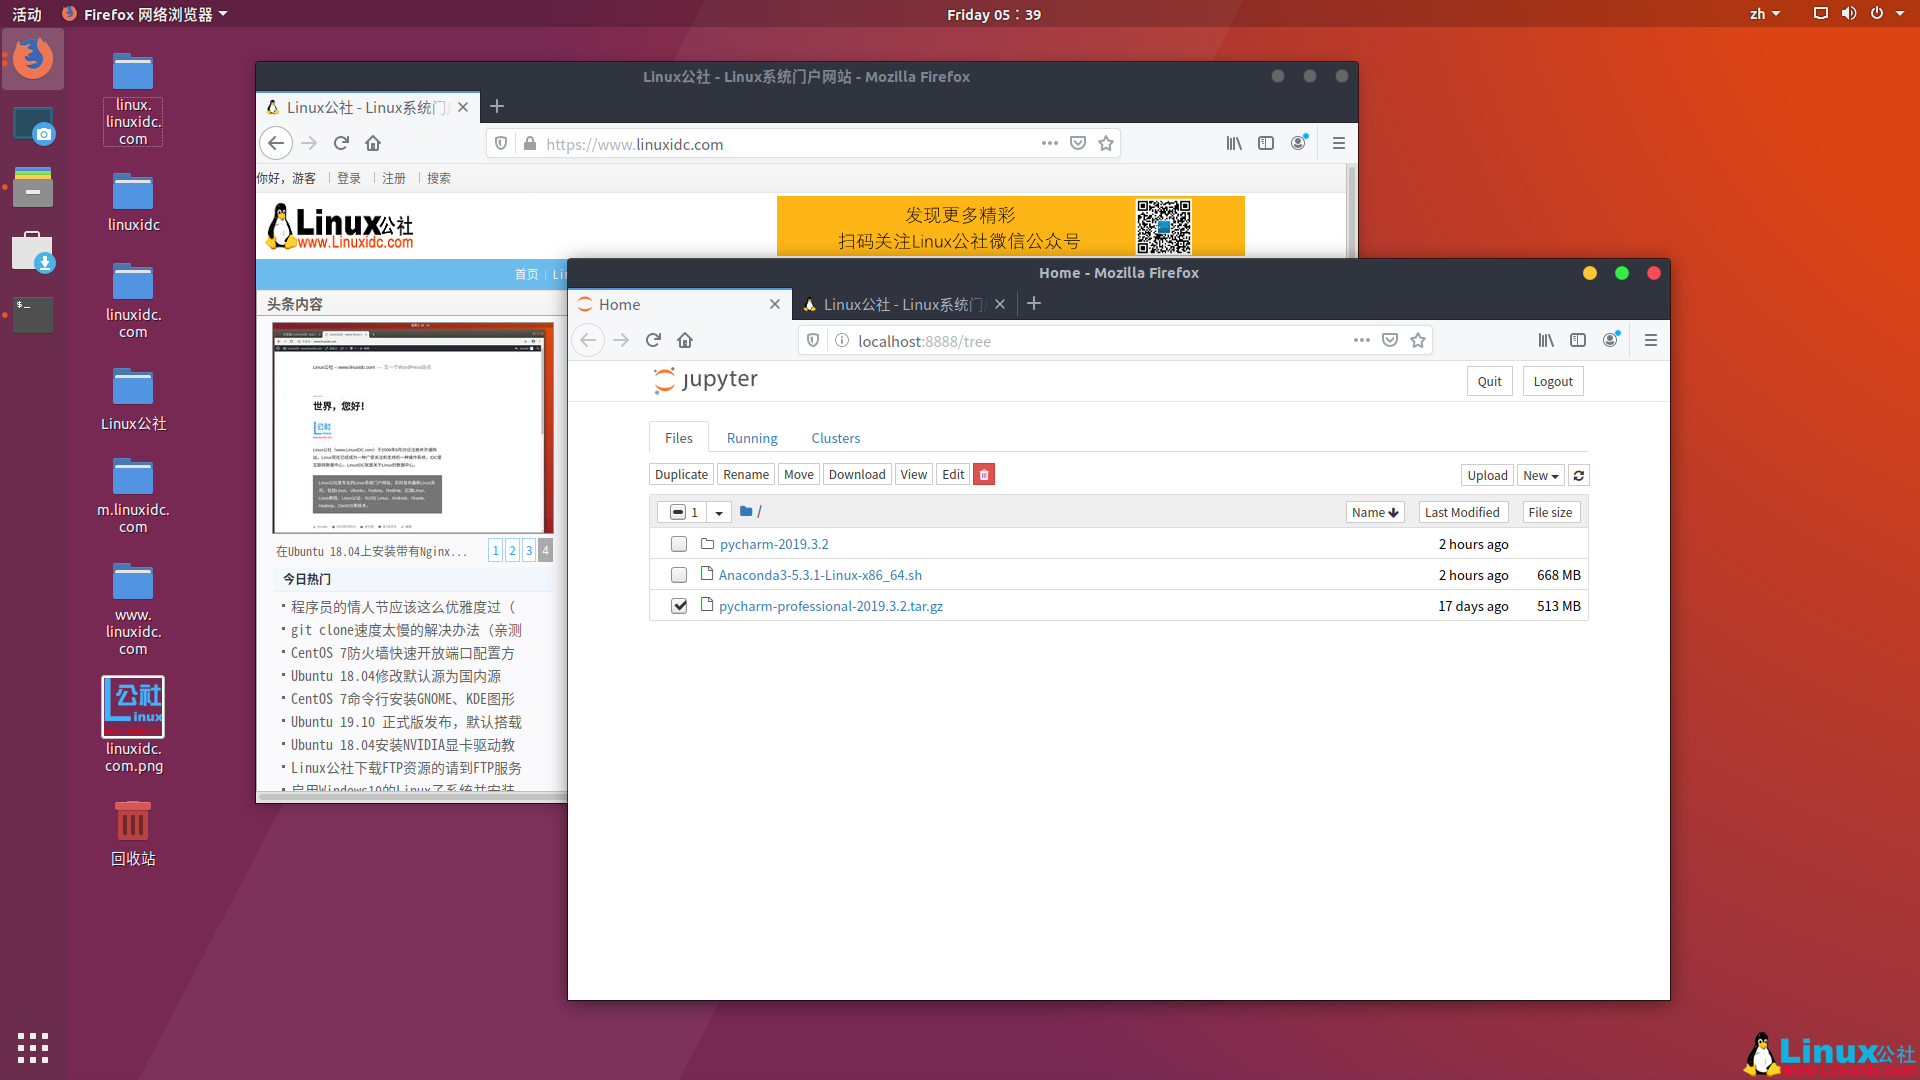Click the Edit button
Image resolution: width=1920 pixels, height=1080 pixels.
[x=954, y=475]
